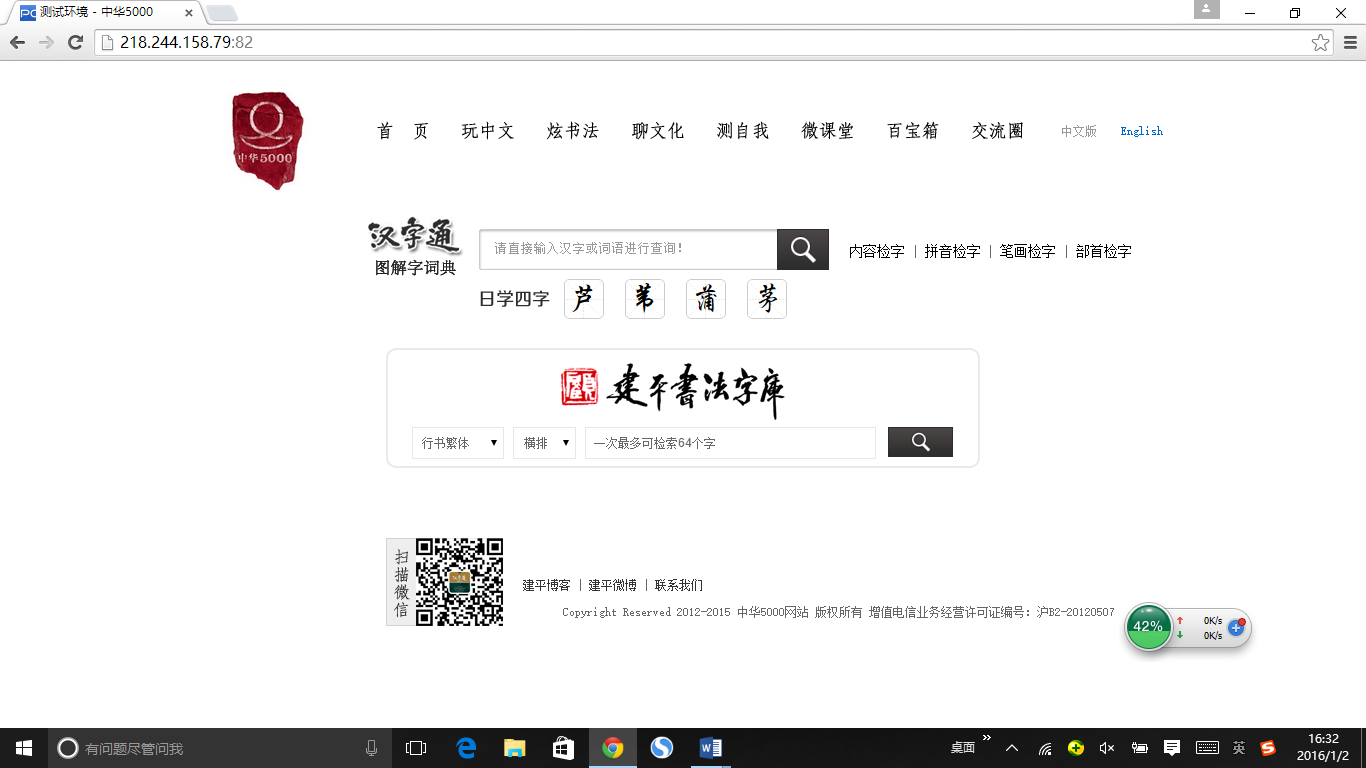Open the Action Center notification icon
The image size is (1366, 768).
[x=1172, y=748]
